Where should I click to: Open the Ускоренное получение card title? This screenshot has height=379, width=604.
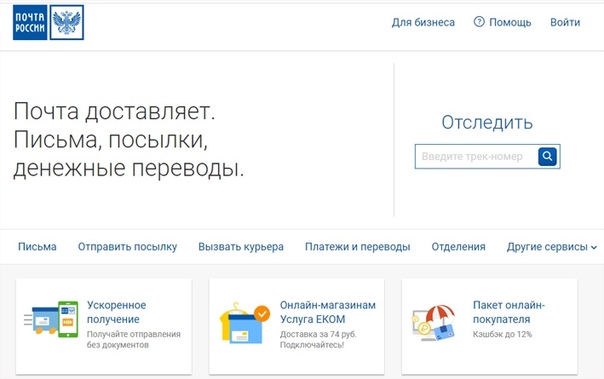tap(116, 312)
